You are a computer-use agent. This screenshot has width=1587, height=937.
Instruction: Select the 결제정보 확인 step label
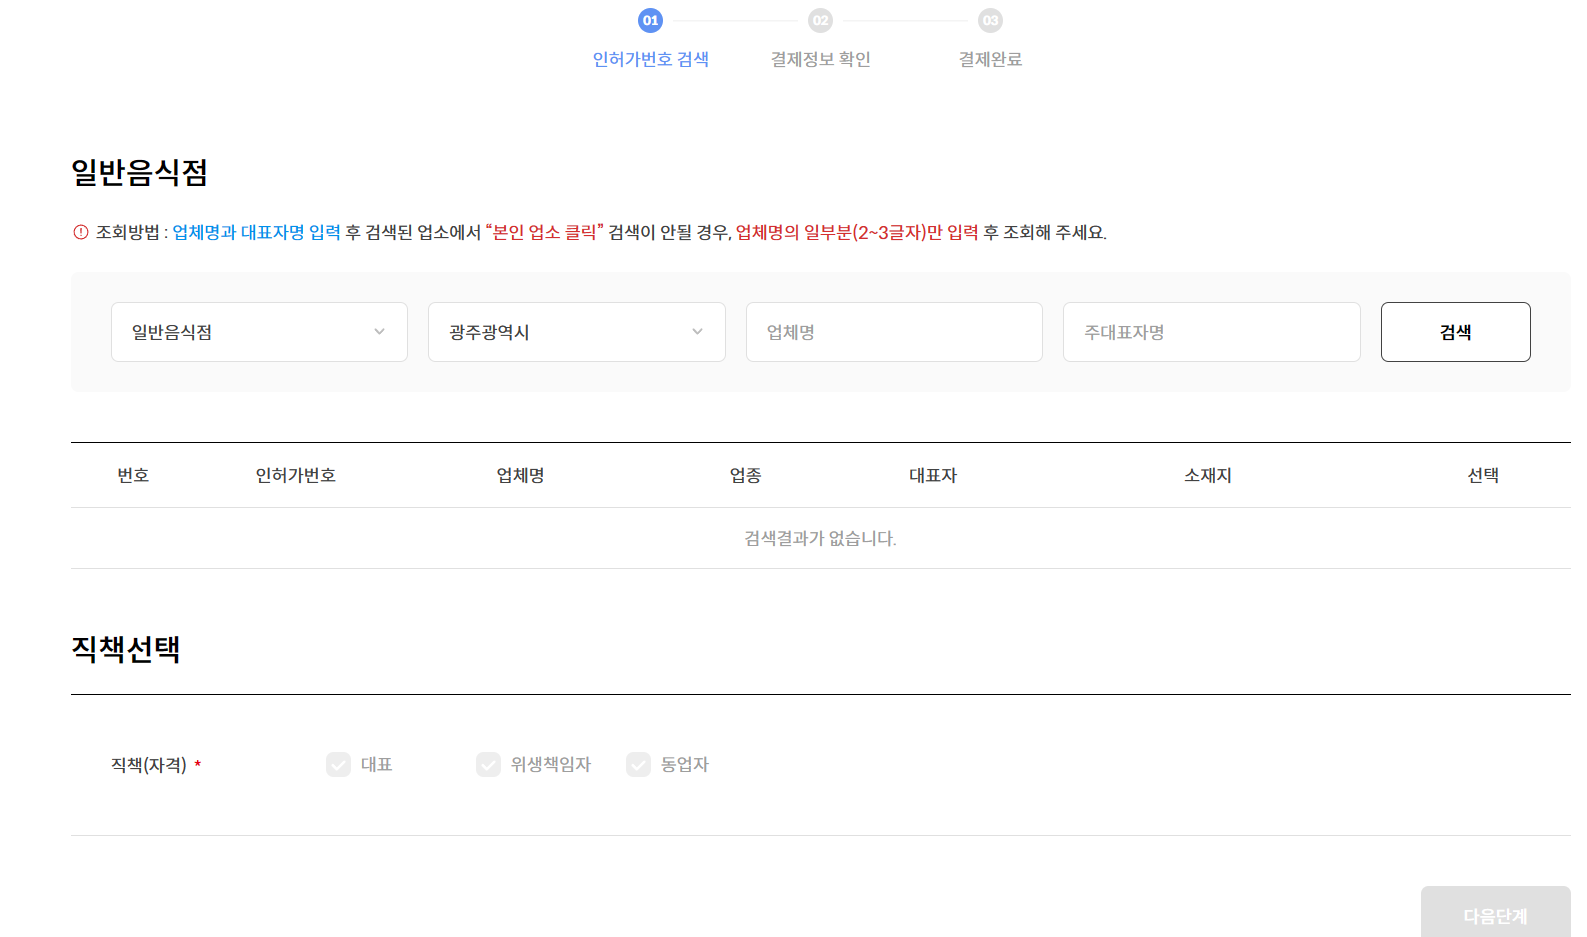pyautogui.click(x=821, y=59)
